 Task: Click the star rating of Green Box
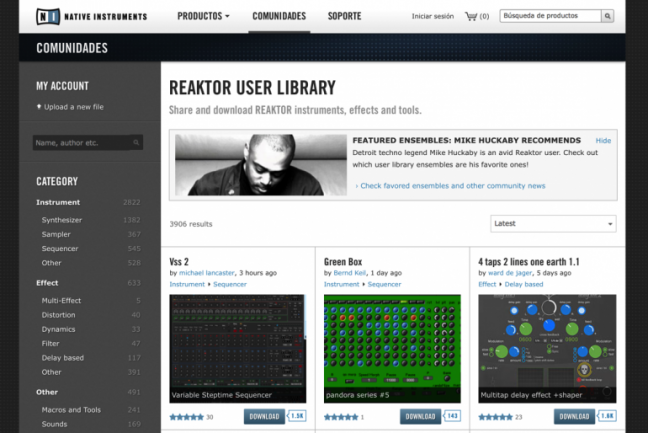click(x=341, y=417)
